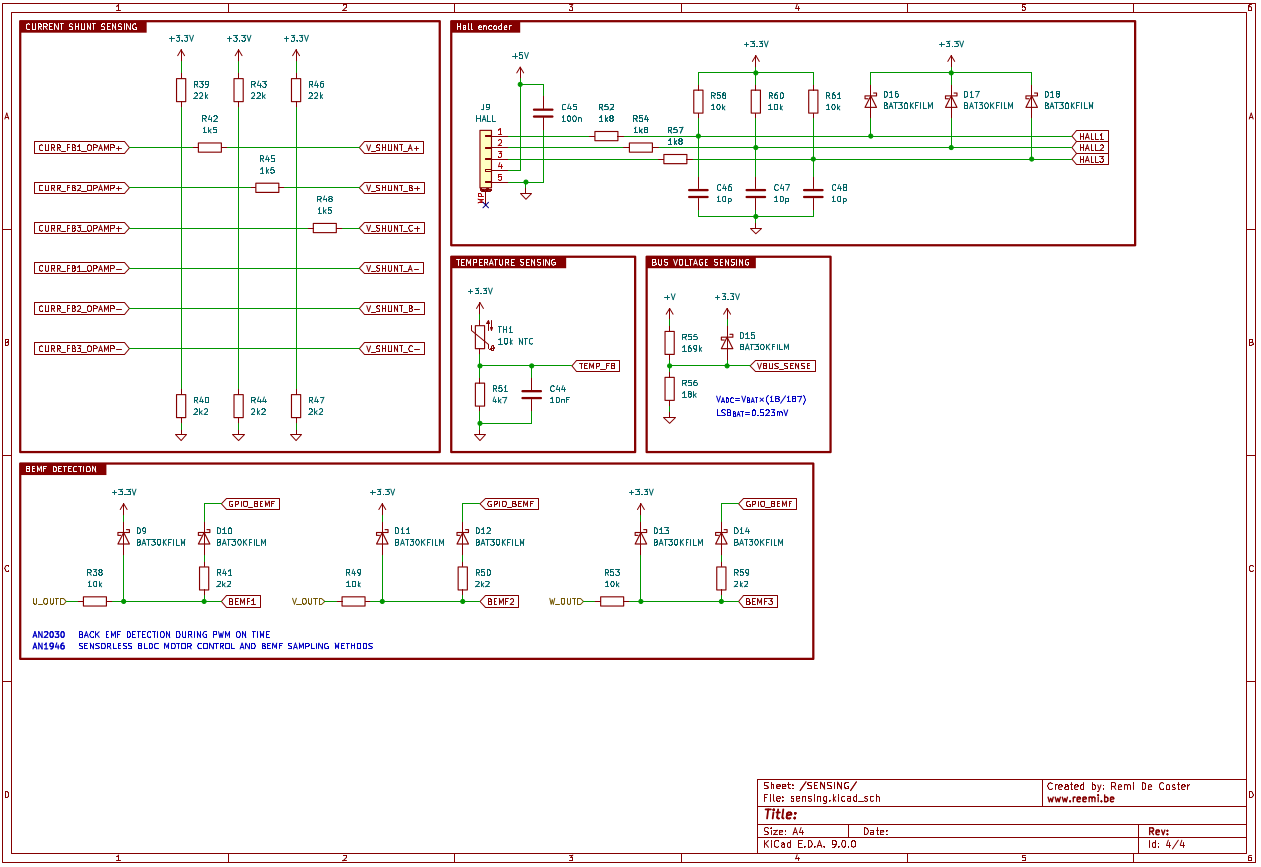Select resistor R45 symbol
1261x867 pixels.
tap(267, 188)
